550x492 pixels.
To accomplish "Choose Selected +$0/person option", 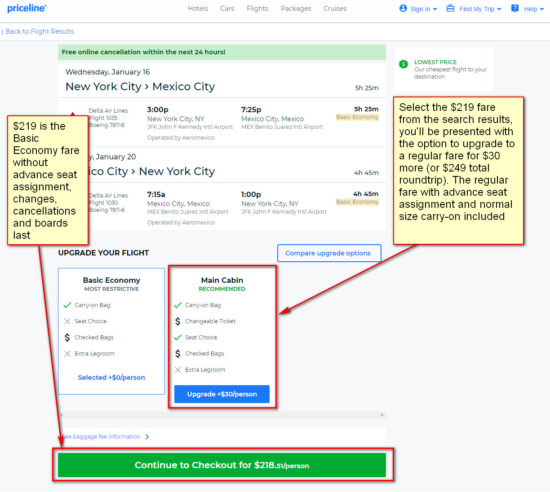I will coord(112,377).
